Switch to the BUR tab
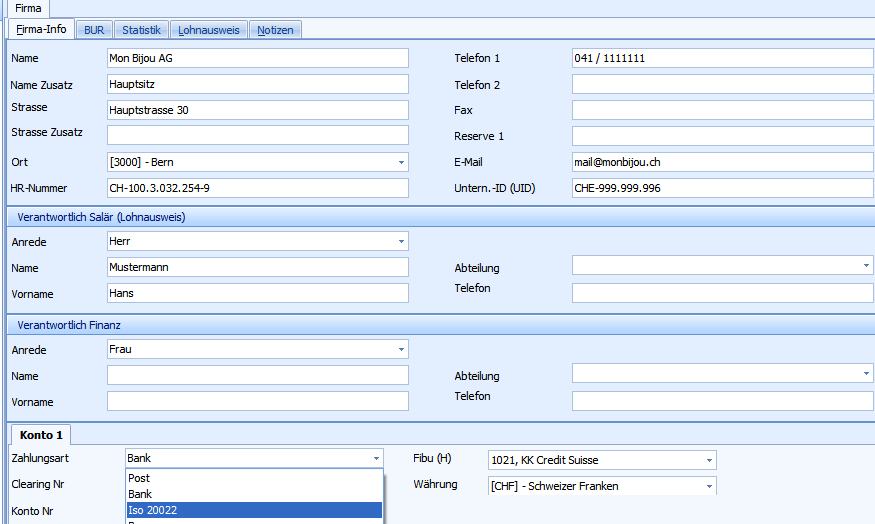This screenshot has width=875, height=524. coord(94,30)
